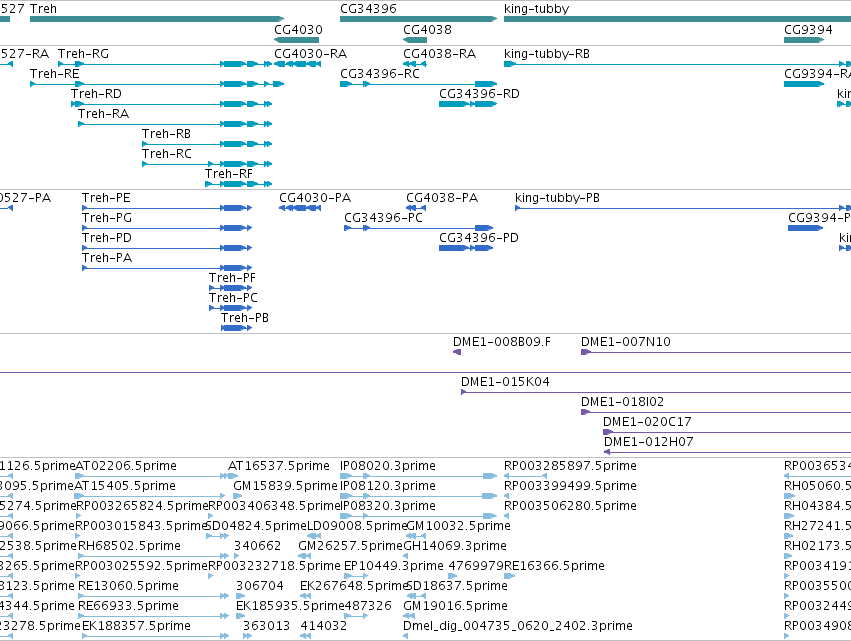This screenshot has height=641, width=851.
Task: Click EST EK188357.5prime
Action: click(x=155, y=636)
